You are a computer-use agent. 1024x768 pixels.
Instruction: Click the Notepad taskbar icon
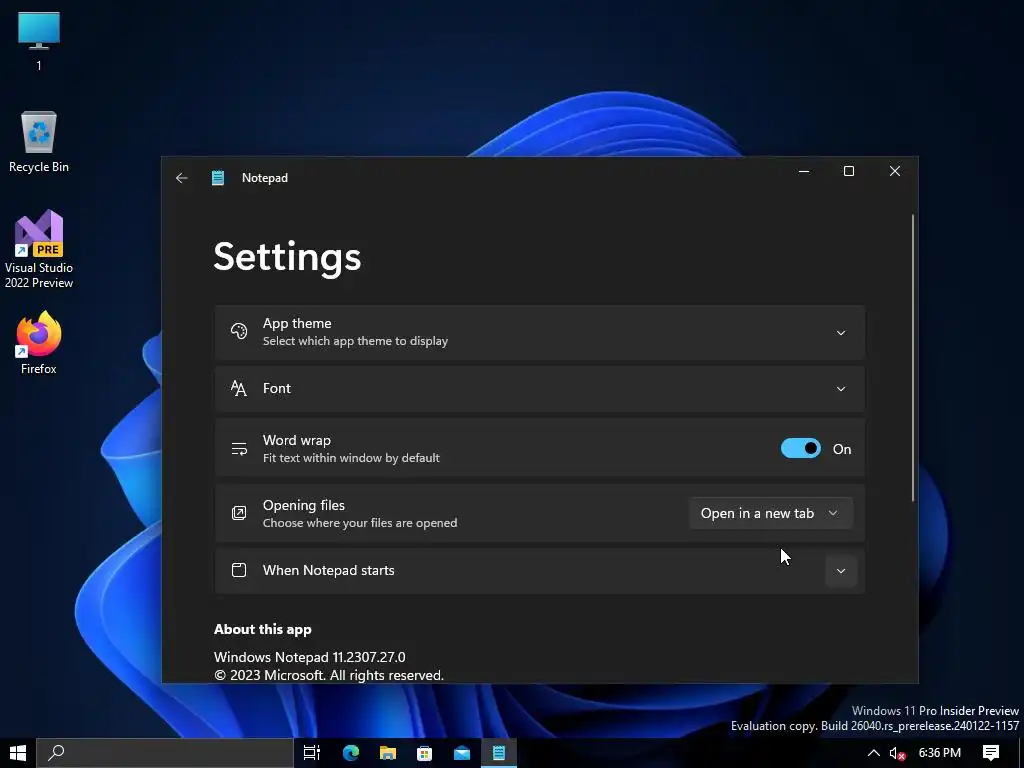499,753
